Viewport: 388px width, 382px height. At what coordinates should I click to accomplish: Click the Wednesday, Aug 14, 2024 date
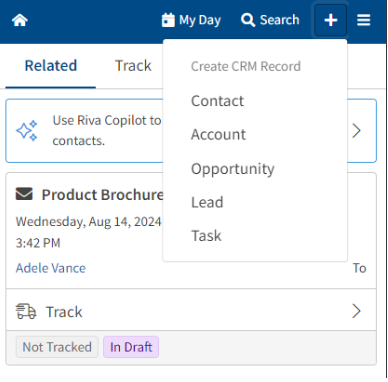coord(88,222)
